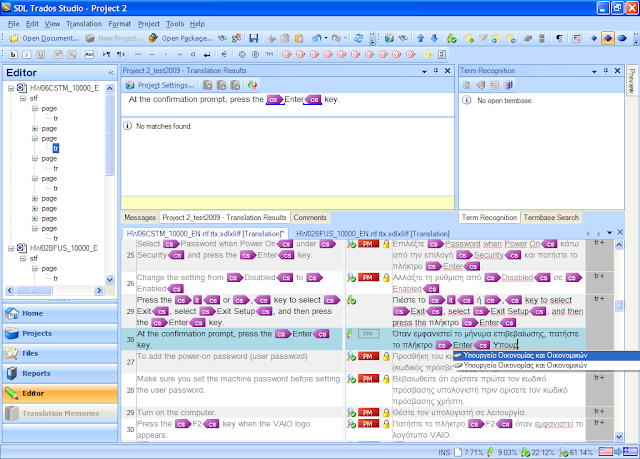Open Project Settings in Translation Results
Viewport: 640px width, 459px height.
160,85
